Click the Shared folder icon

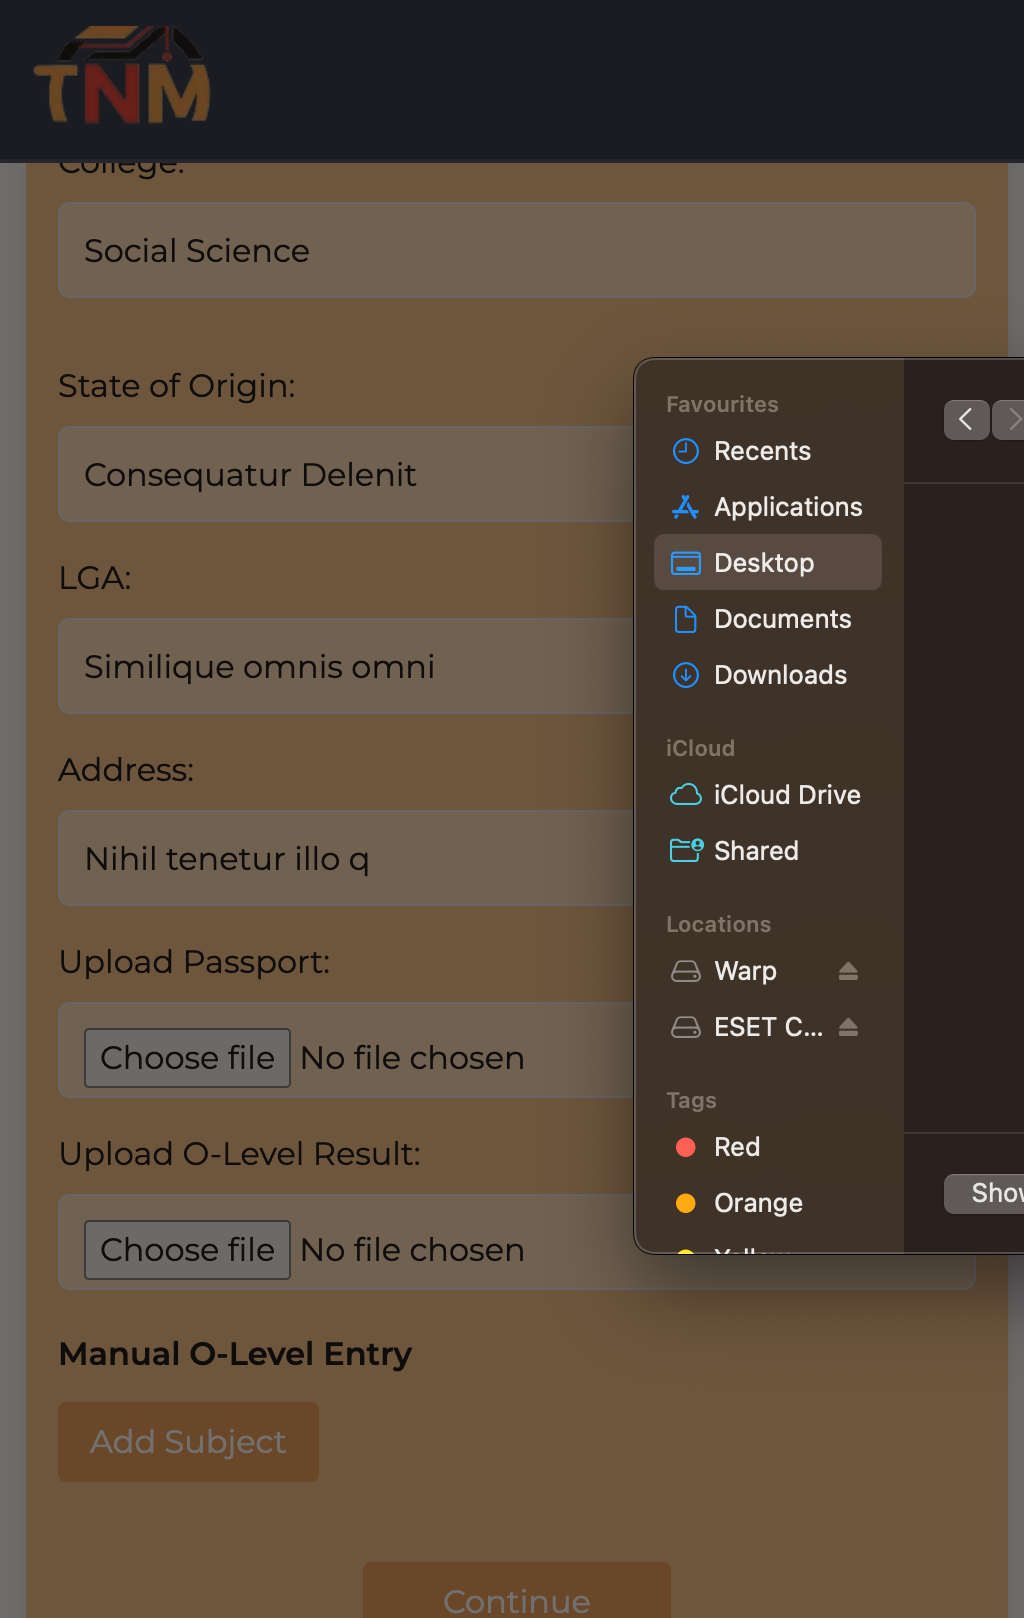685,851
